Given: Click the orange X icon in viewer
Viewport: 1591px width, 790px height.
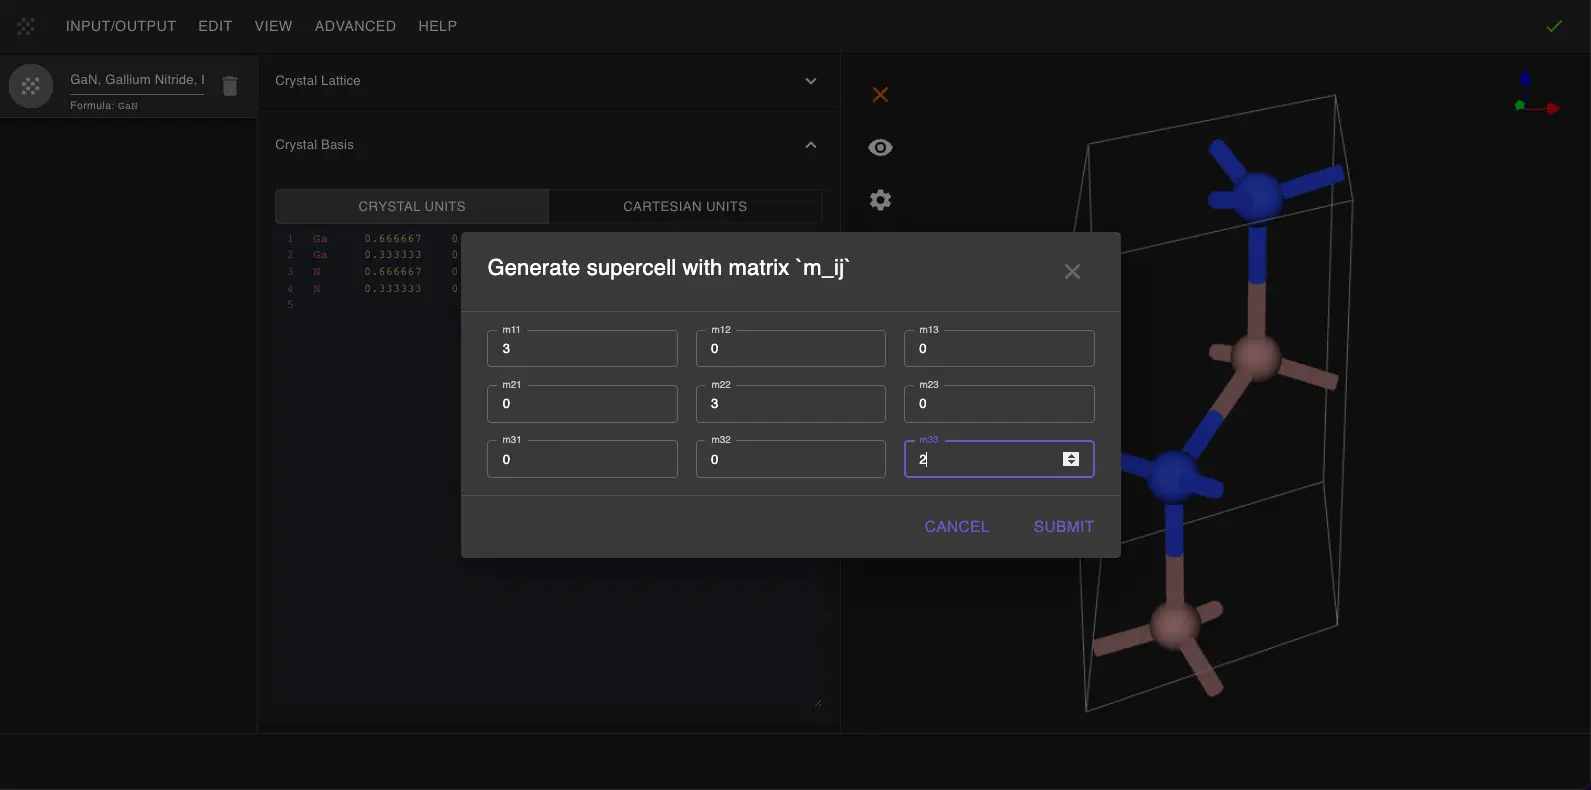Looking at the screenshot, I should tap(880, 95).
